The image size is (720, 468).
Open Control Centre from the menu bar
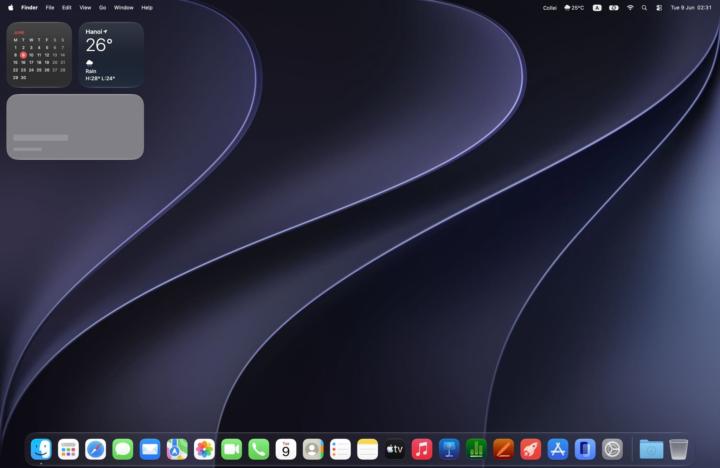(659, 8)
